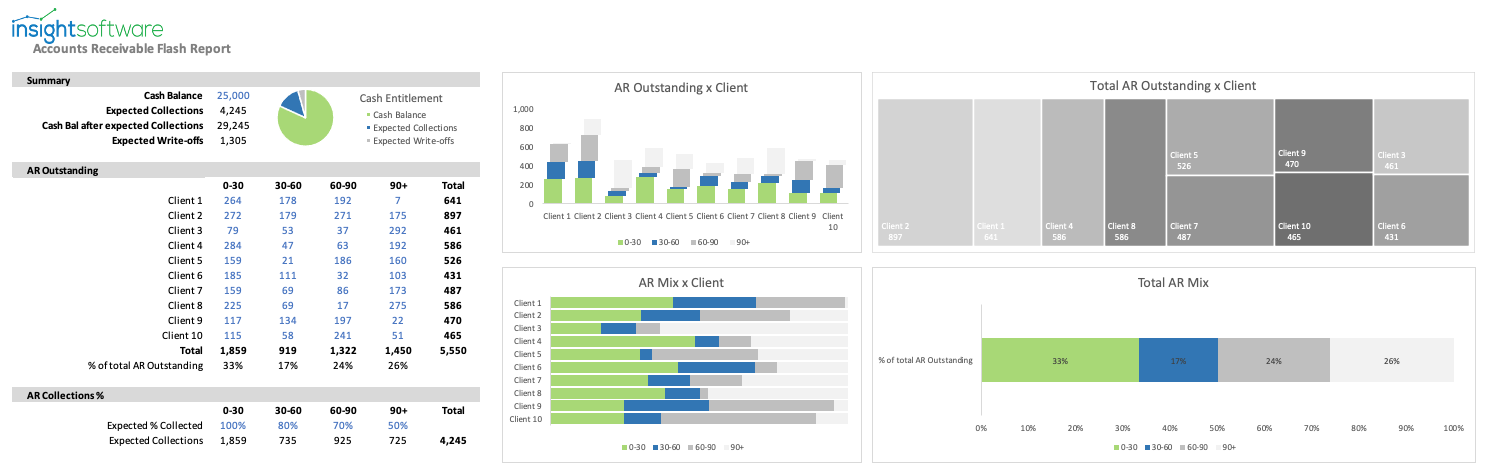Image resolution: width=1486 pixels, height=472 pixels.
Task: Click Client 10's 60-90 cell showing 241
Action: (x=343, y=335)
